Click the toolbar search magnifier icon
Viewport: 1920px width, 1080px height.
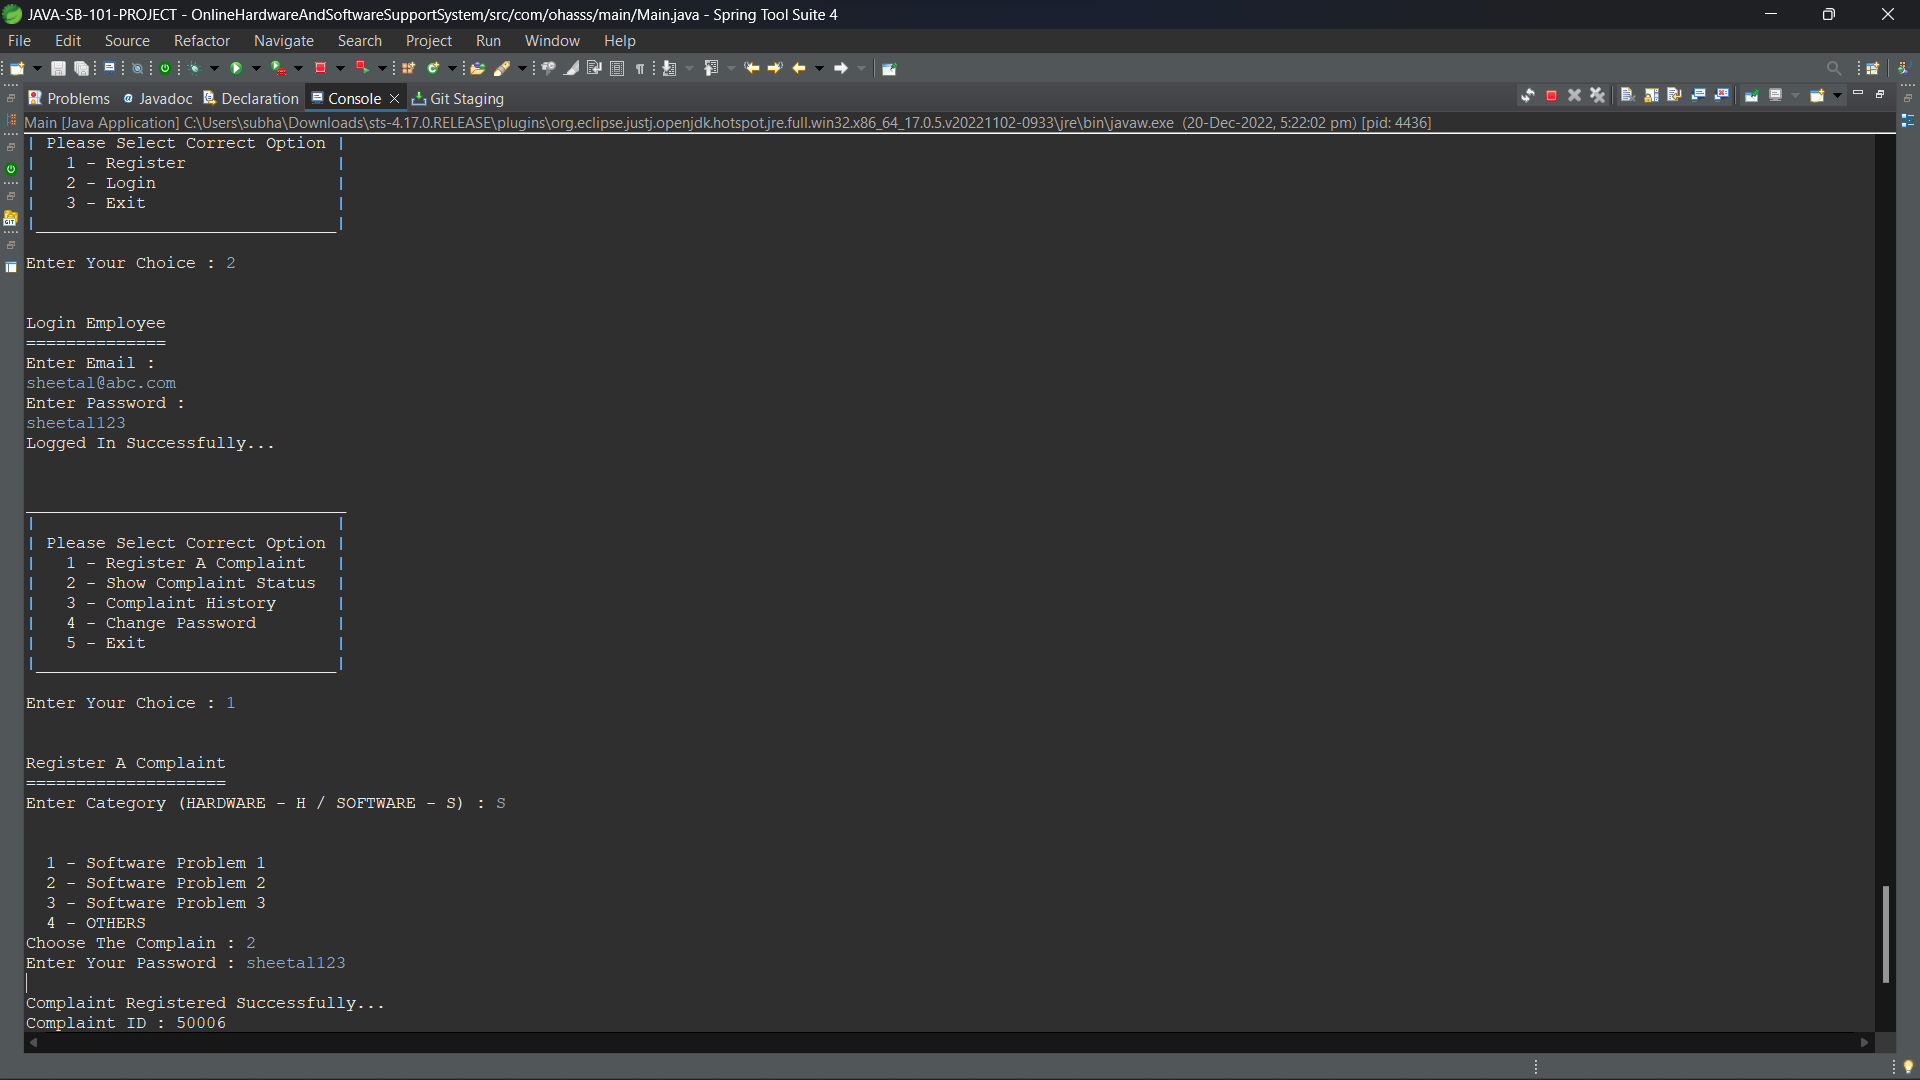(x=1833, y=68)
